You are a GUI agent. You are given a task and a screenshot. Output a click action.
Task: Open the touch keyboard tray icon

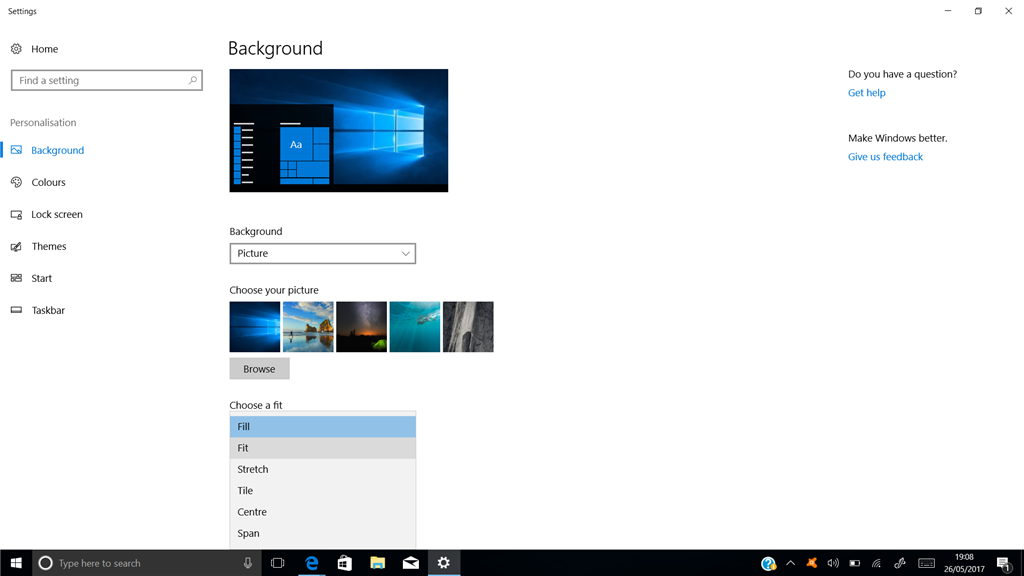pos(926,563)
